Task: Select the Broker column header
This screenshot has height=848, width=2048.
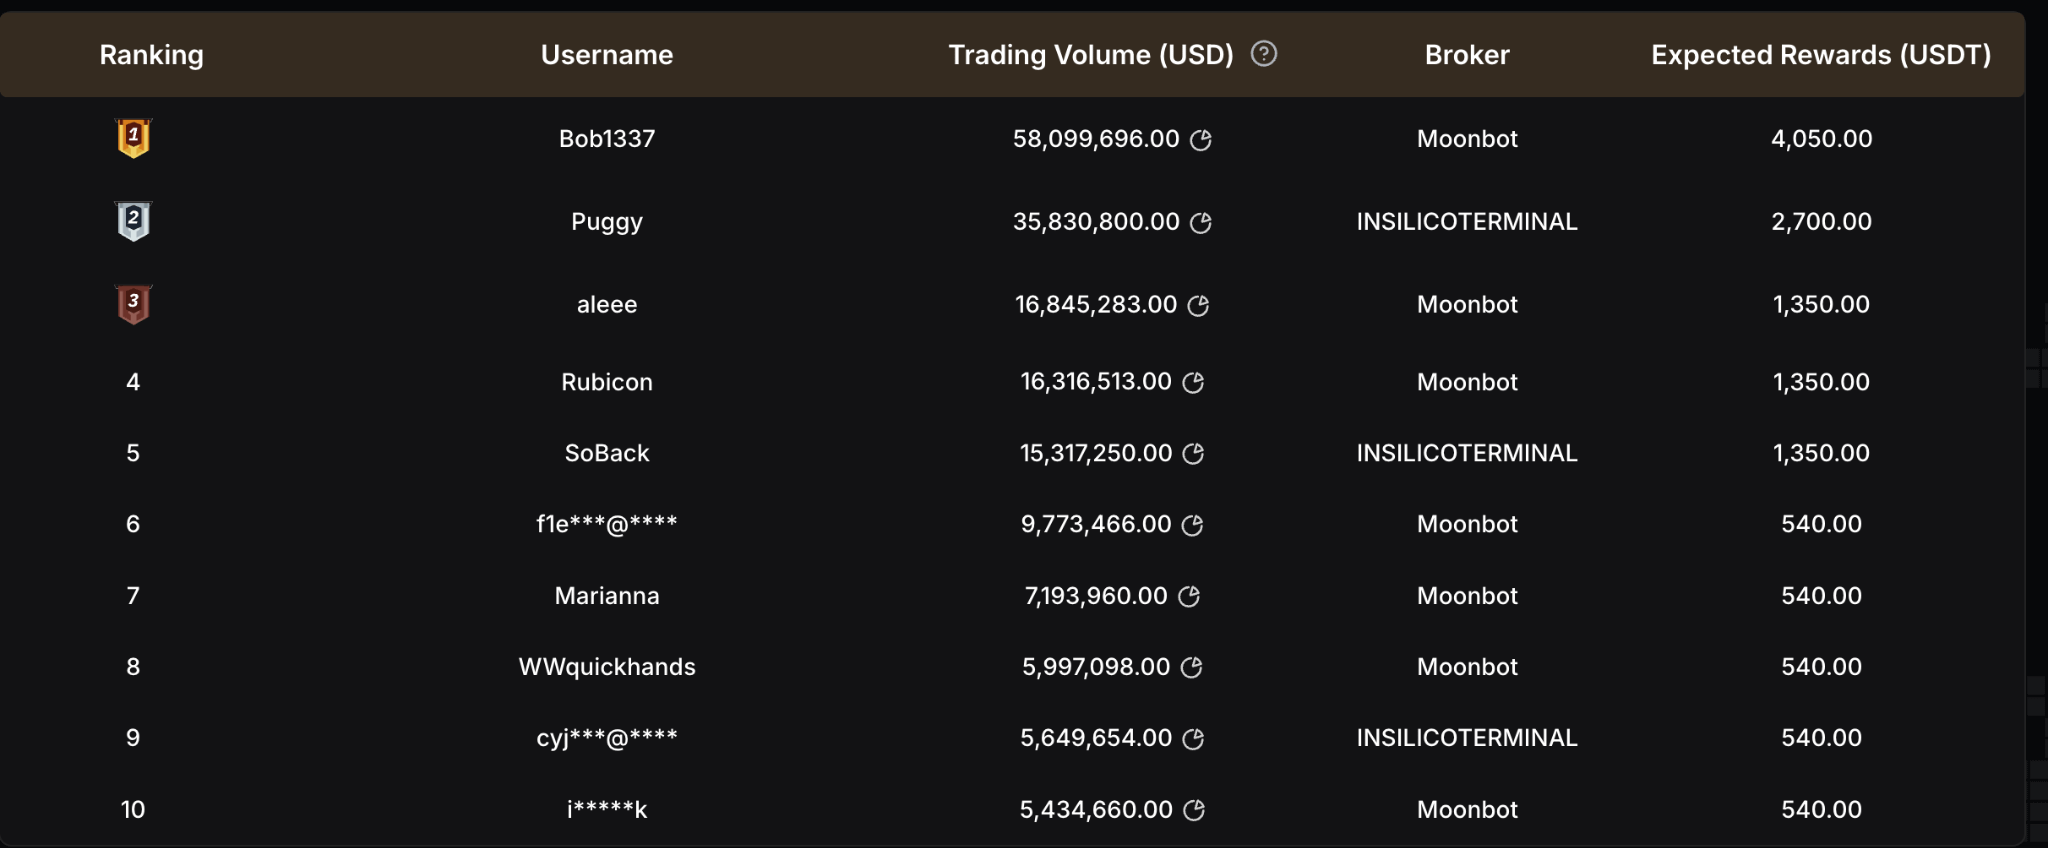Action: [1467, 55]
